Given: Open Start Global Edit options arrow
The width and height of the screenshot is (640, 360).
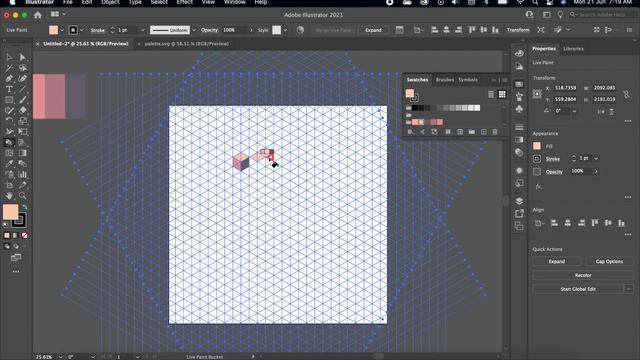Looking at the screenshot, I should point(629,289).
